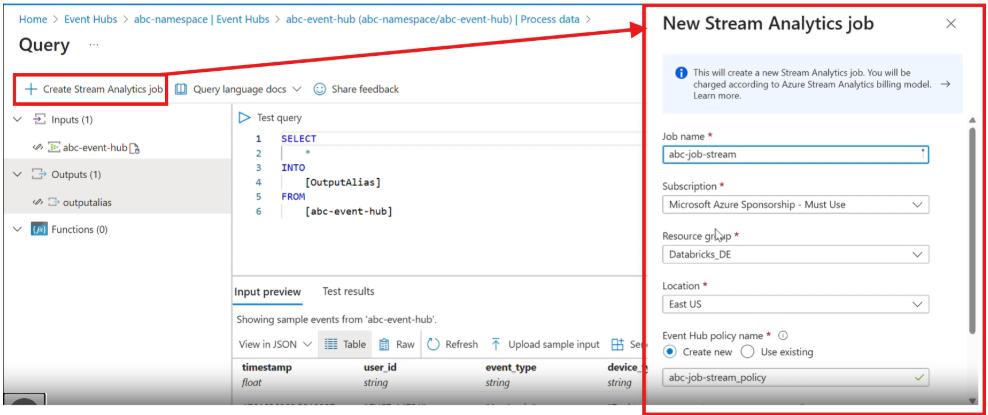The height and width of the screenshot is (415, 988).
Task: Switch preview to Table view
Action: click(x=345, y=344)
